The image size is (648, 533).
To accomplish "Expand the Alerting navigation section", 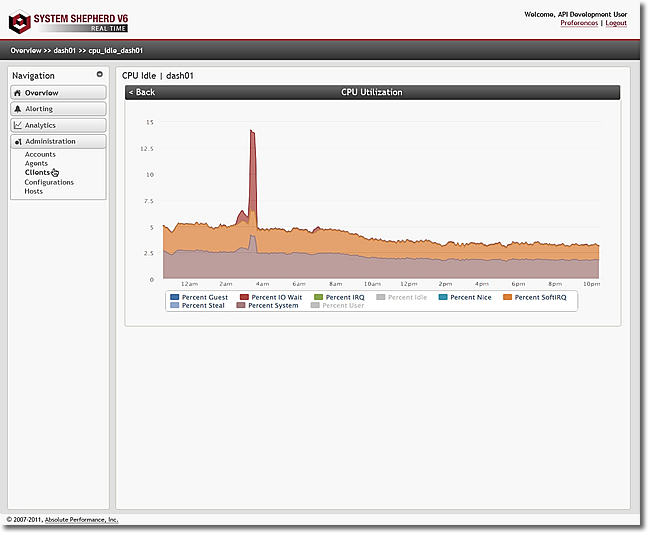I will pos(58,109).
